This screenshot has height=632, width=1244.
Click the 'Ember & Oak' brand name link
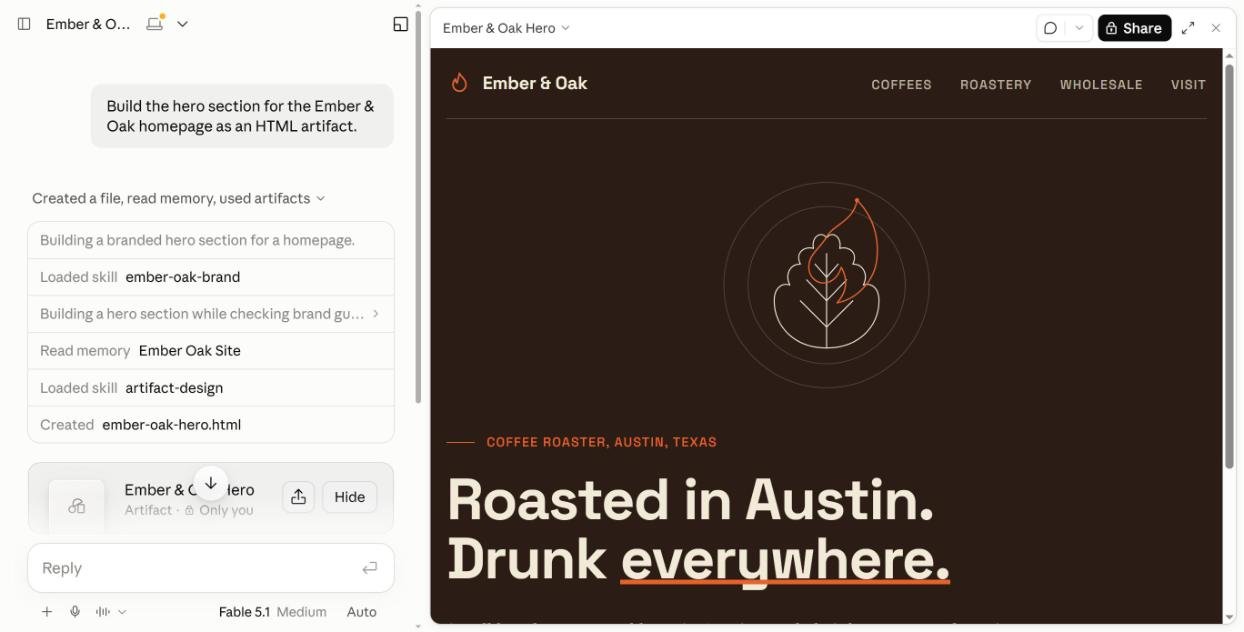(534, 83)
